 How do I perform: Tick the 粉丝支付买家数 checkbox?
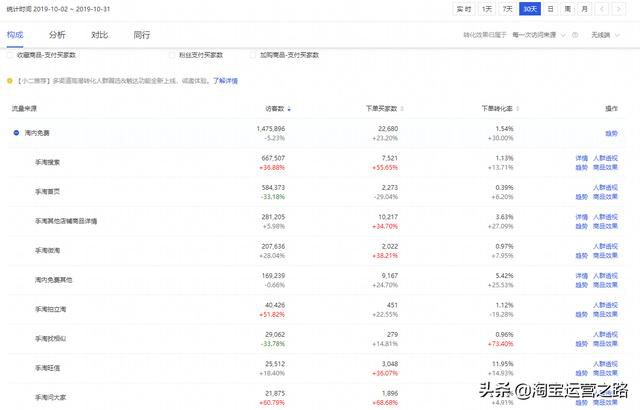point(171,57)
